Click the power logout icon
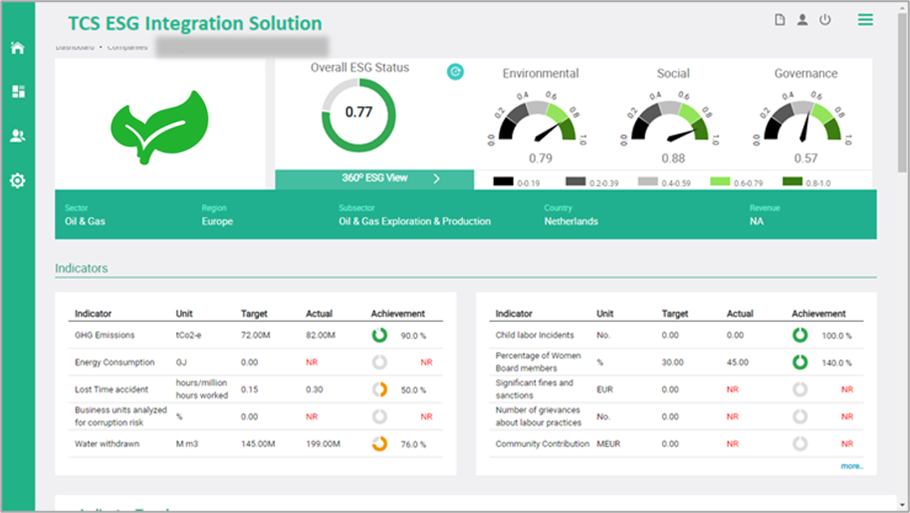910x513 pixels. tap(825, 20)
